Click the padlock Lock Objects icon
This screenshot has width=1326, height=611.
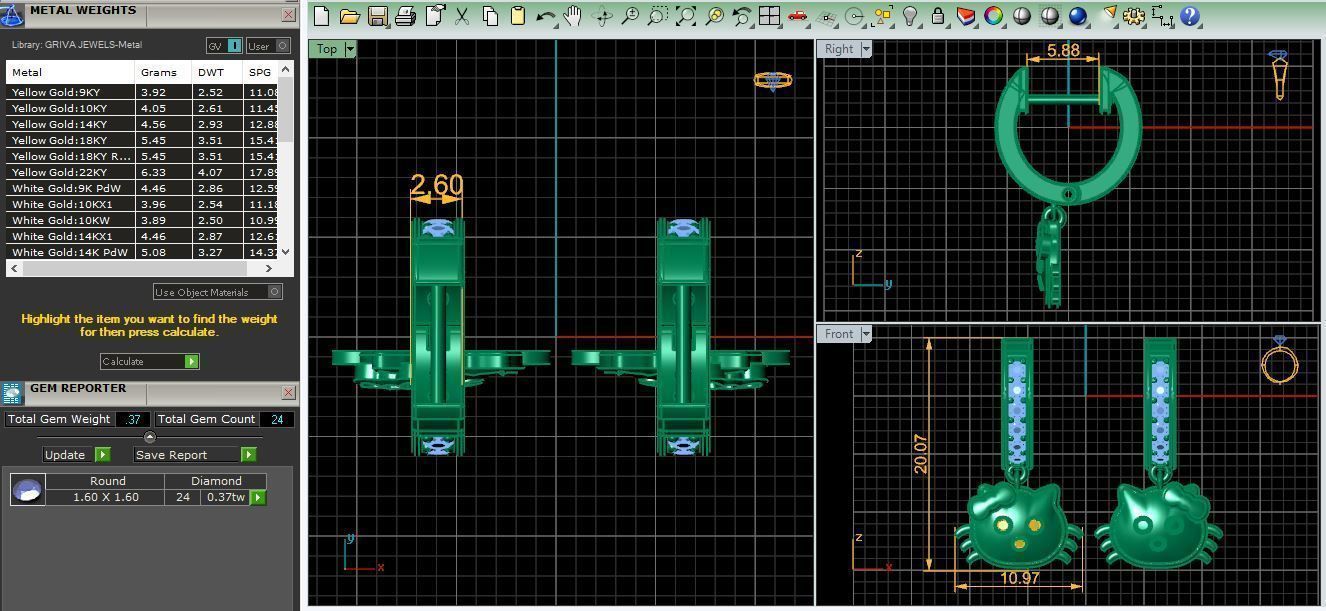coord(938,16)
